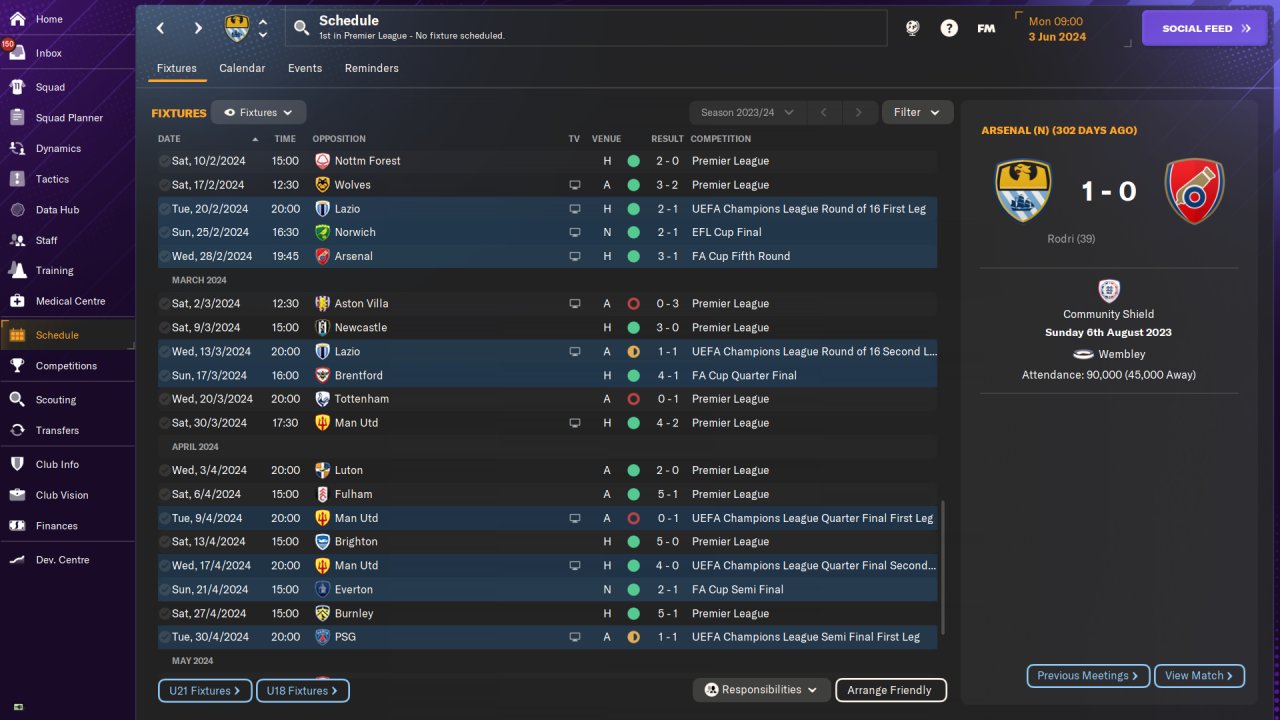Open the Reminders tab

coord(371,68)
